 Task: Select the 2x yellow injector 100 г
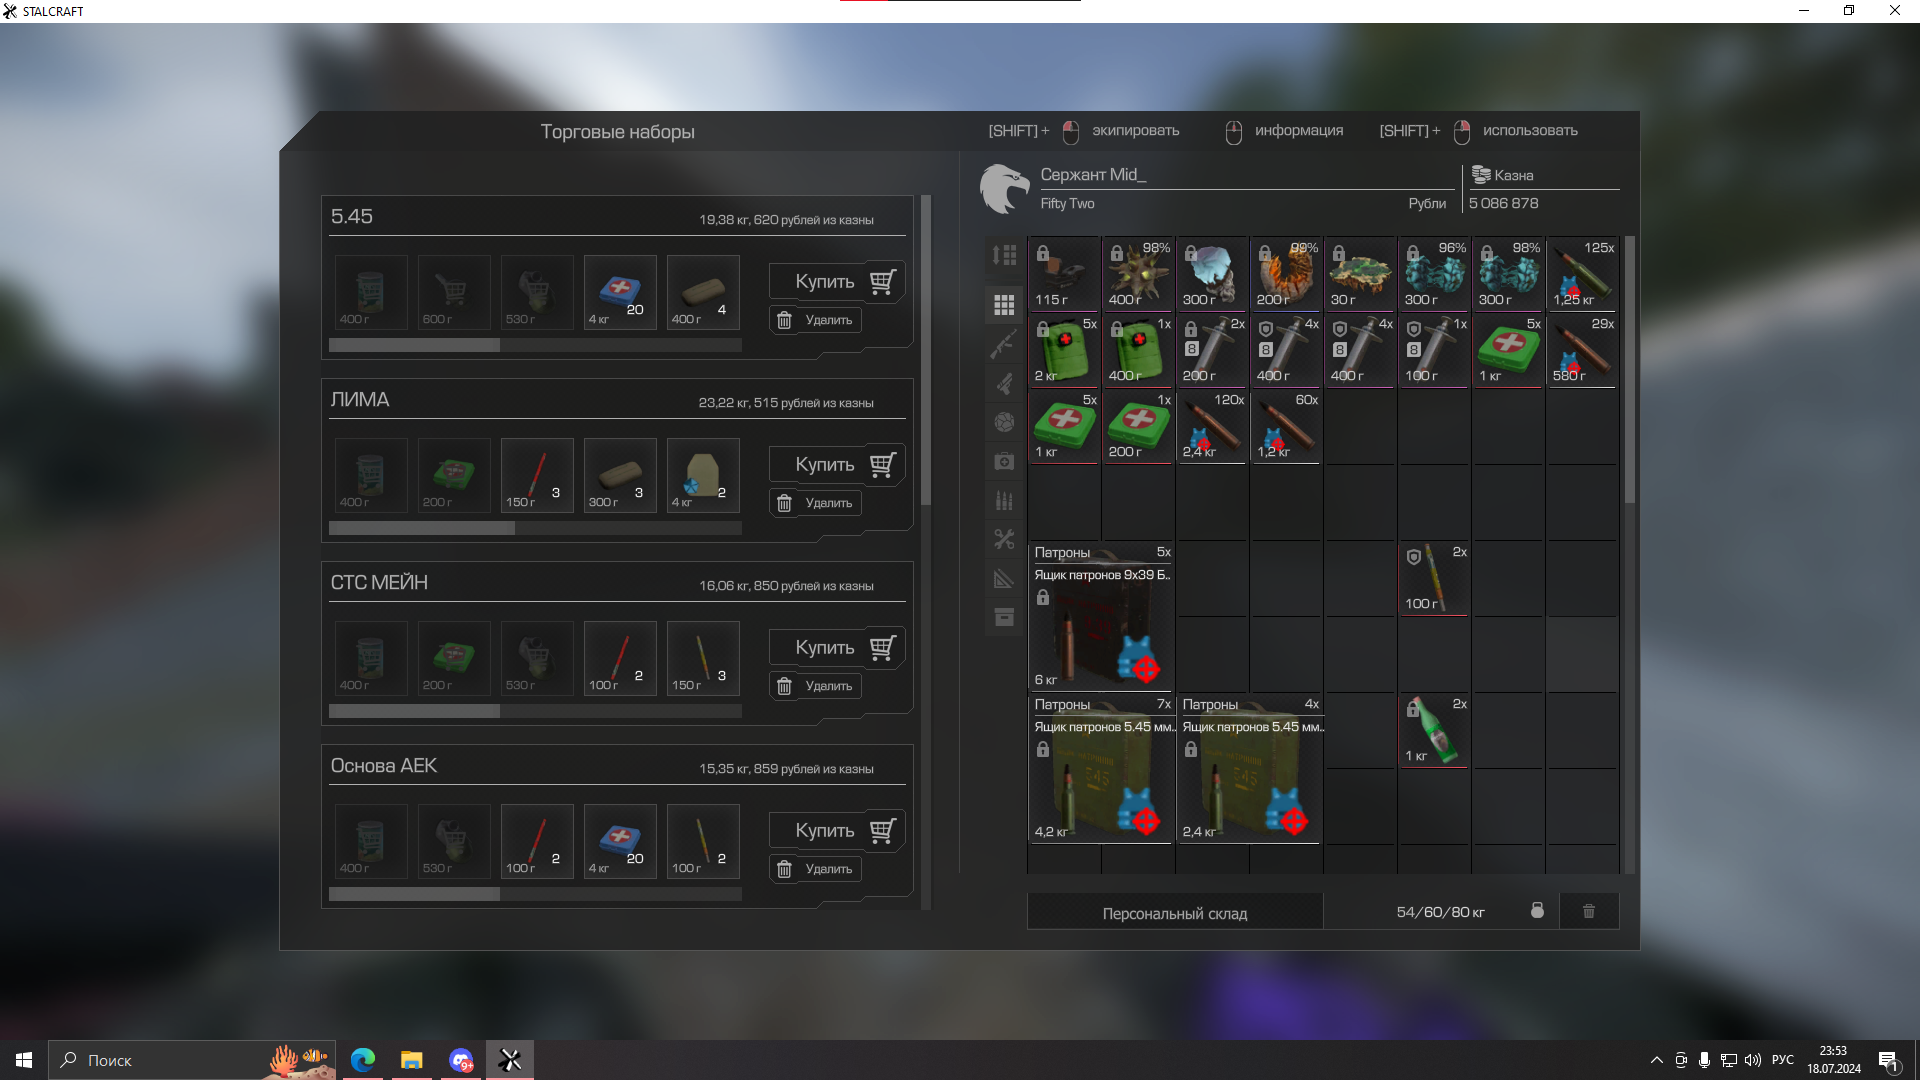pyautogui.click(x=1434, y=578)
